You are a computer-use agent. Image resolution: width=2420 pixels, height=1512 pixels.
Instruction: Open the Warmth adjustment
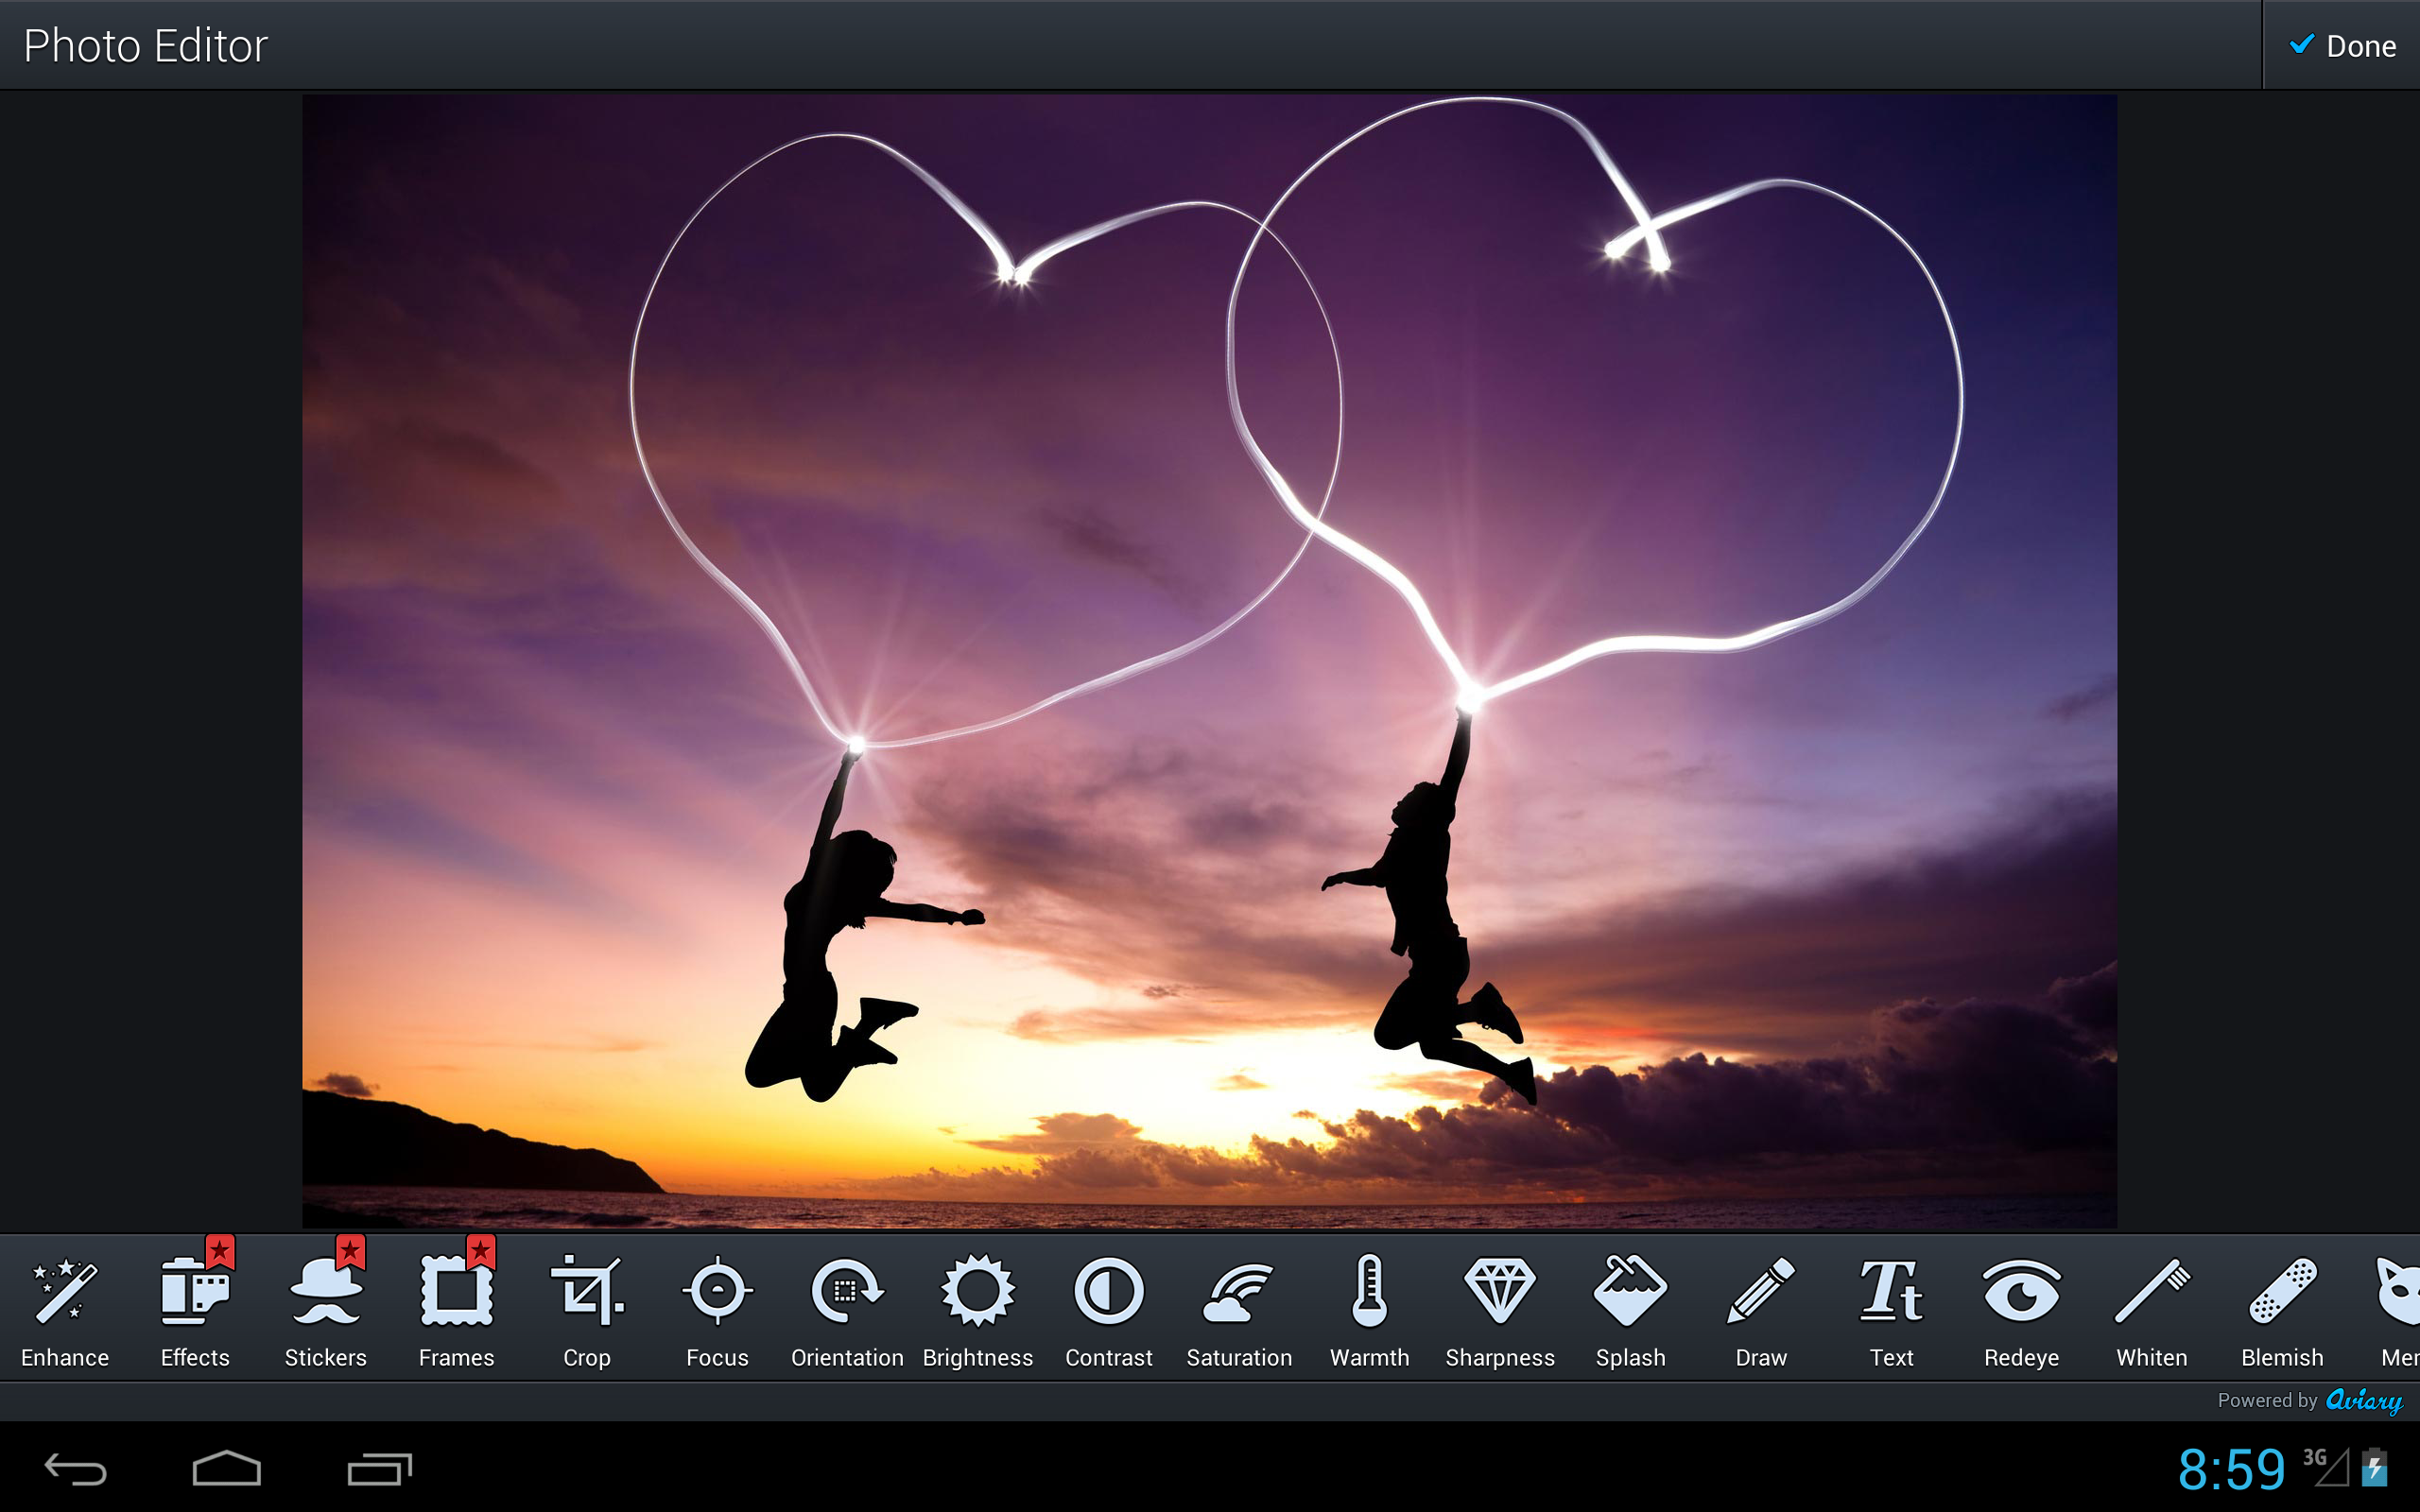(1368, 1310)
